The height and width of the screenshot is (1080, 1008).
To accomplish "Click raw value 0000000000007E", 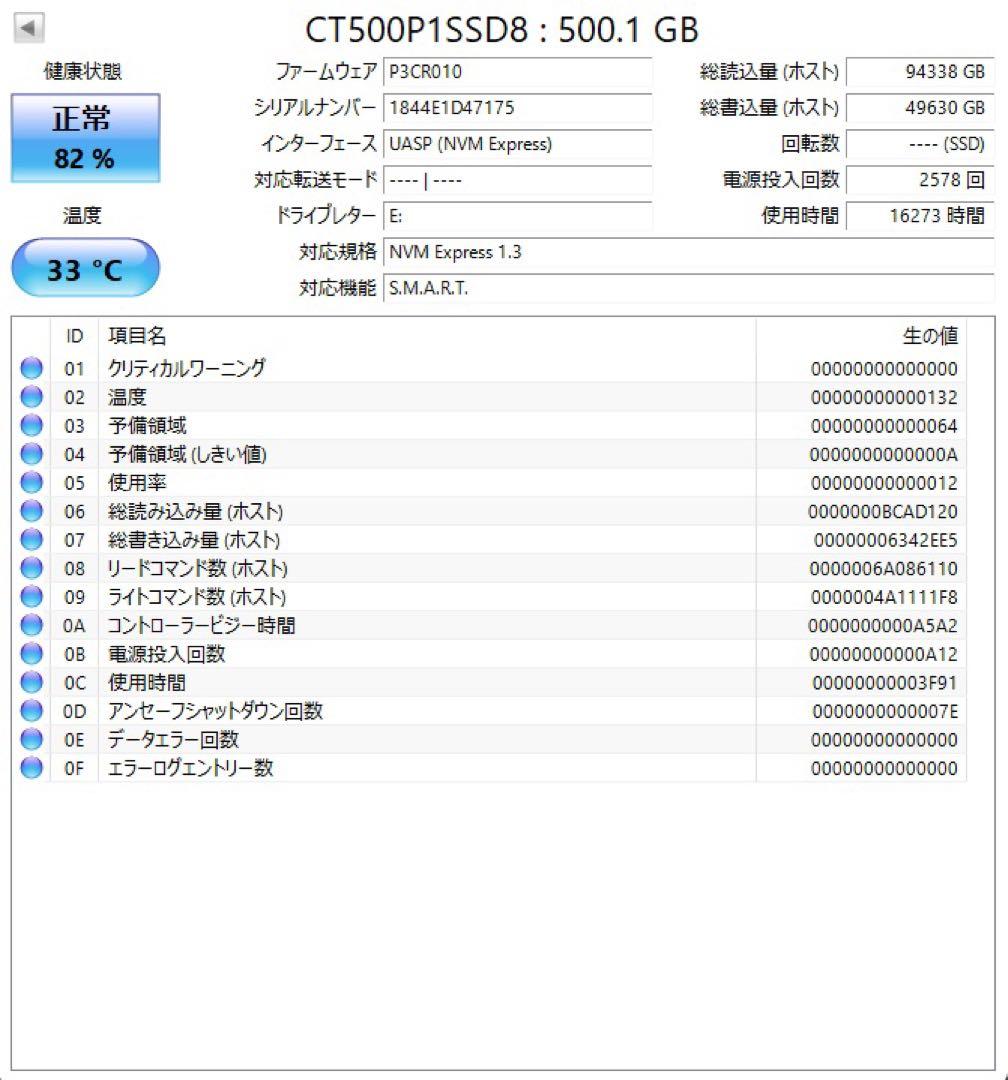I will (x=885, y=712).
